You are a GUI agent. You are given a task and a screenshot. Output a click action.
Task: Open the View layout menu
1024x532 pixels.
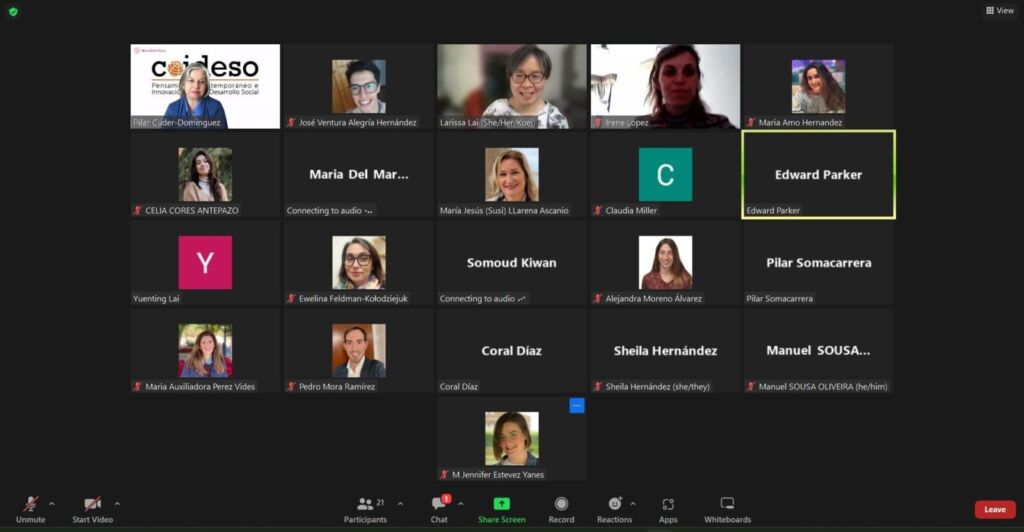999,11
